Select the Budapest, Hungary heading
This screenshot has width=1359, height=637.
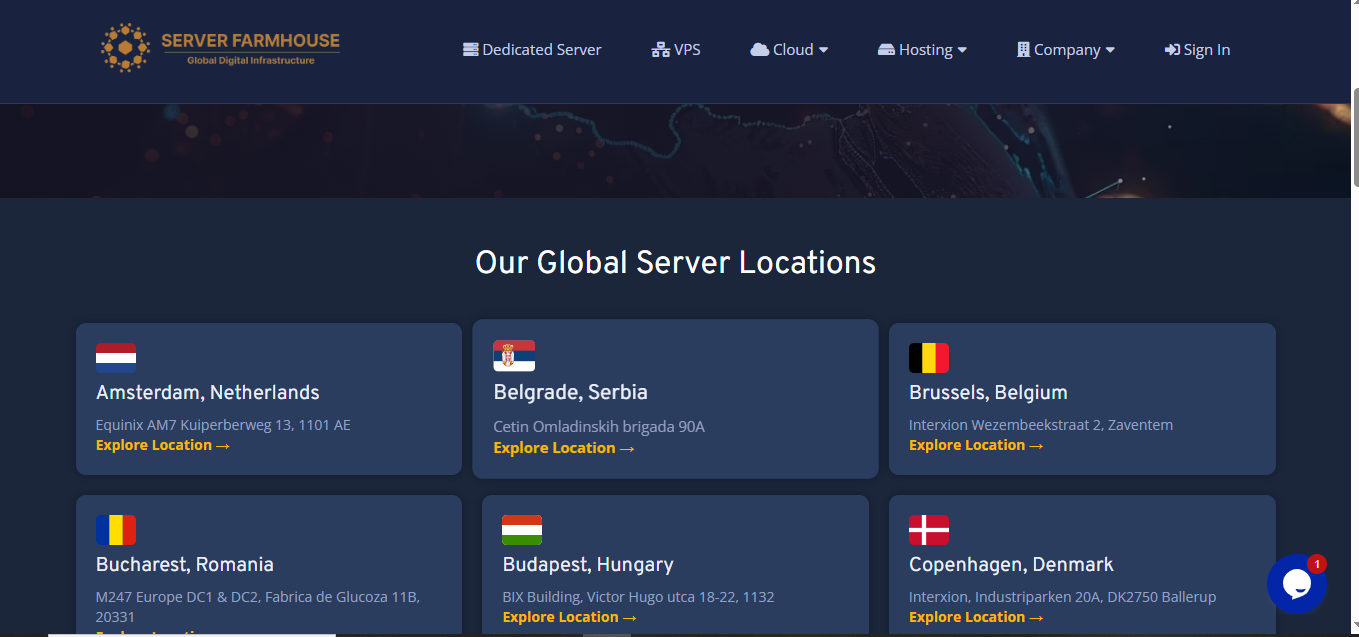tap(588, 565)
